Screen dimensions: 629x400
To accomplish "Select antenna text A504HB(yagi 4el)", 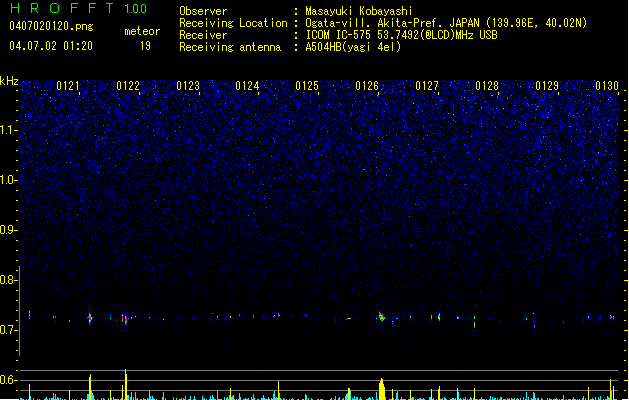I will [353, 47].
